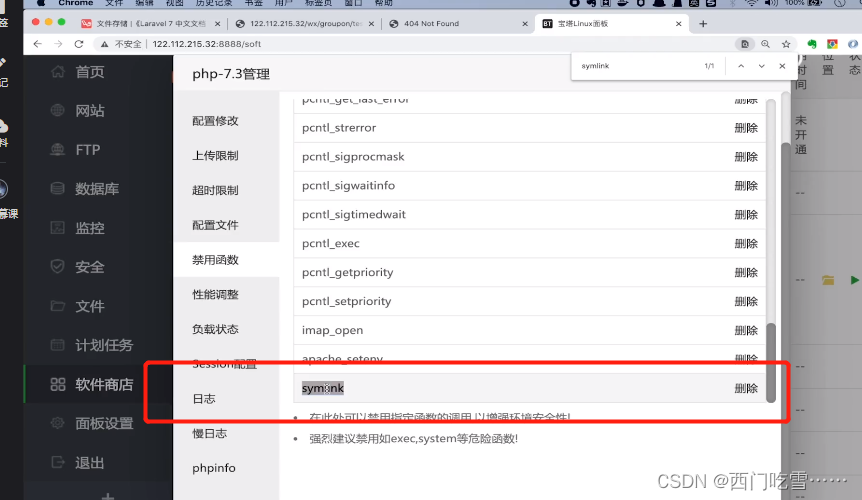Click the disabled functions list scrollbar thumb
862x500 pixels.
click(771, 363)
